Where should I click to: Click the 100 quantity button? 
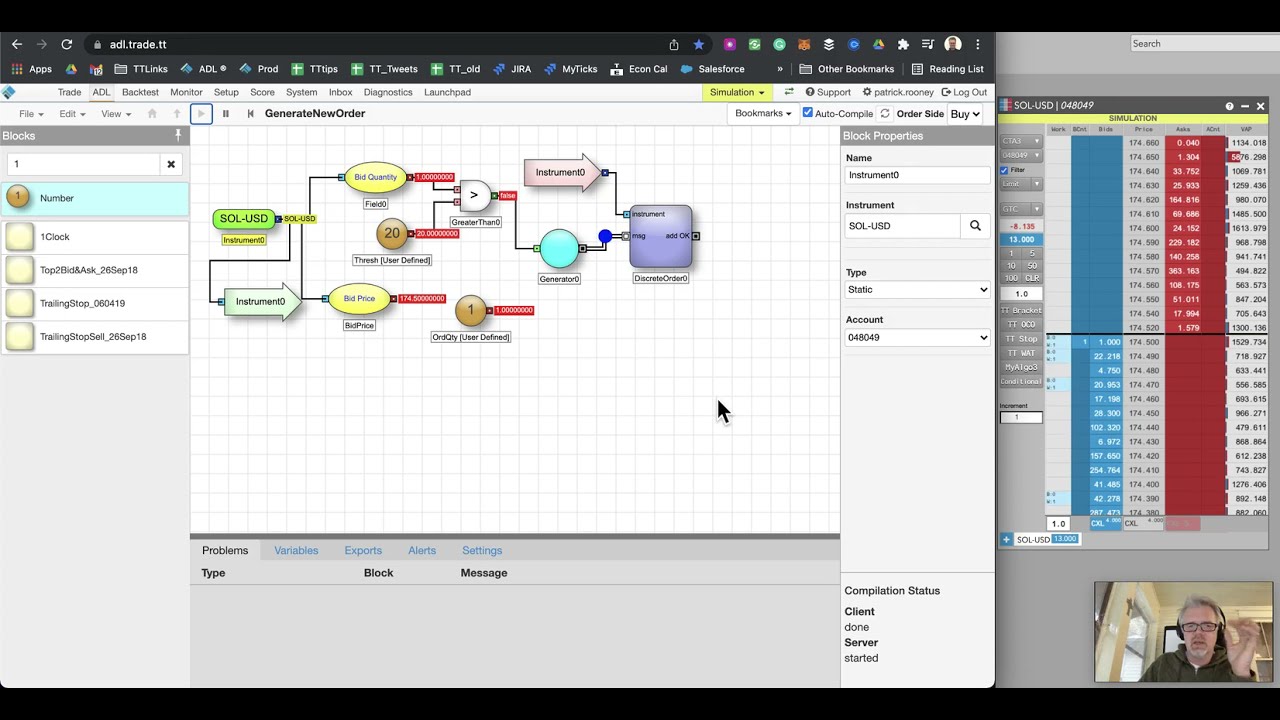[1011, 278]
